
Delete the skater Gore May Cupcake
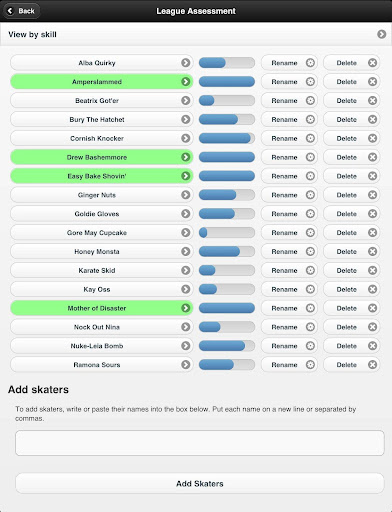point(351,233)
